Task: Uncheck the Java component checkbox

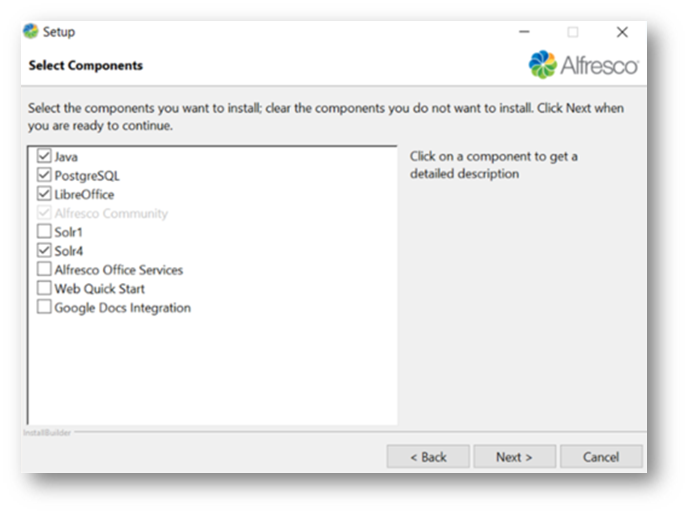Action: pyautogui.click(x=44, y=157)
